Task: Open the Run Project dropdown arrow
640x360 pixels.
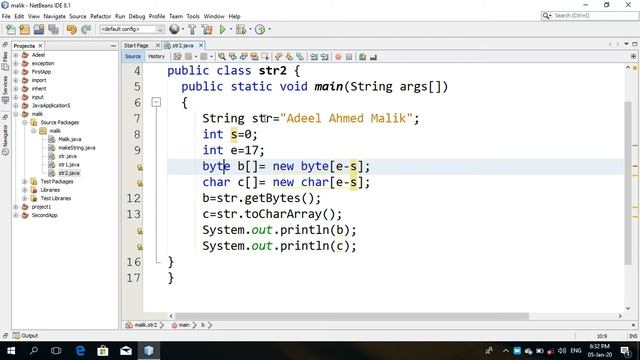Action: coord(231,29)
